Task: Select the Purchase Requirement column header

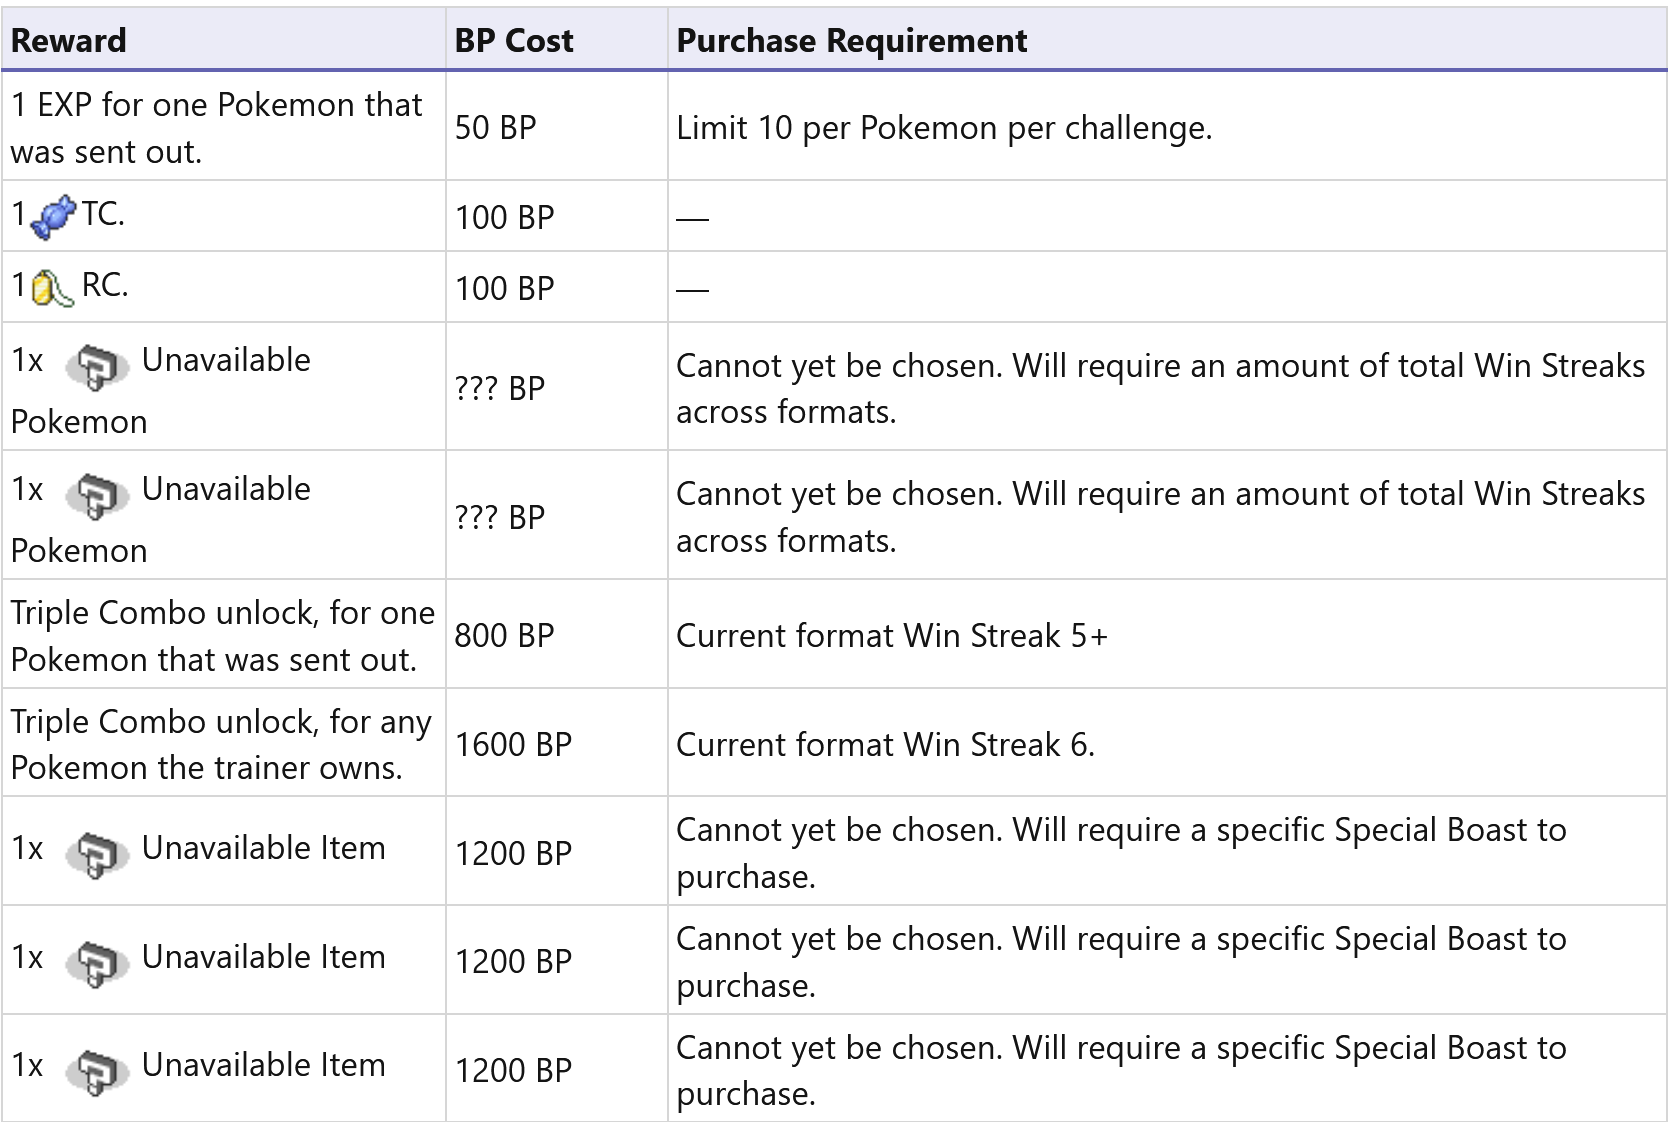Action: 851,41
